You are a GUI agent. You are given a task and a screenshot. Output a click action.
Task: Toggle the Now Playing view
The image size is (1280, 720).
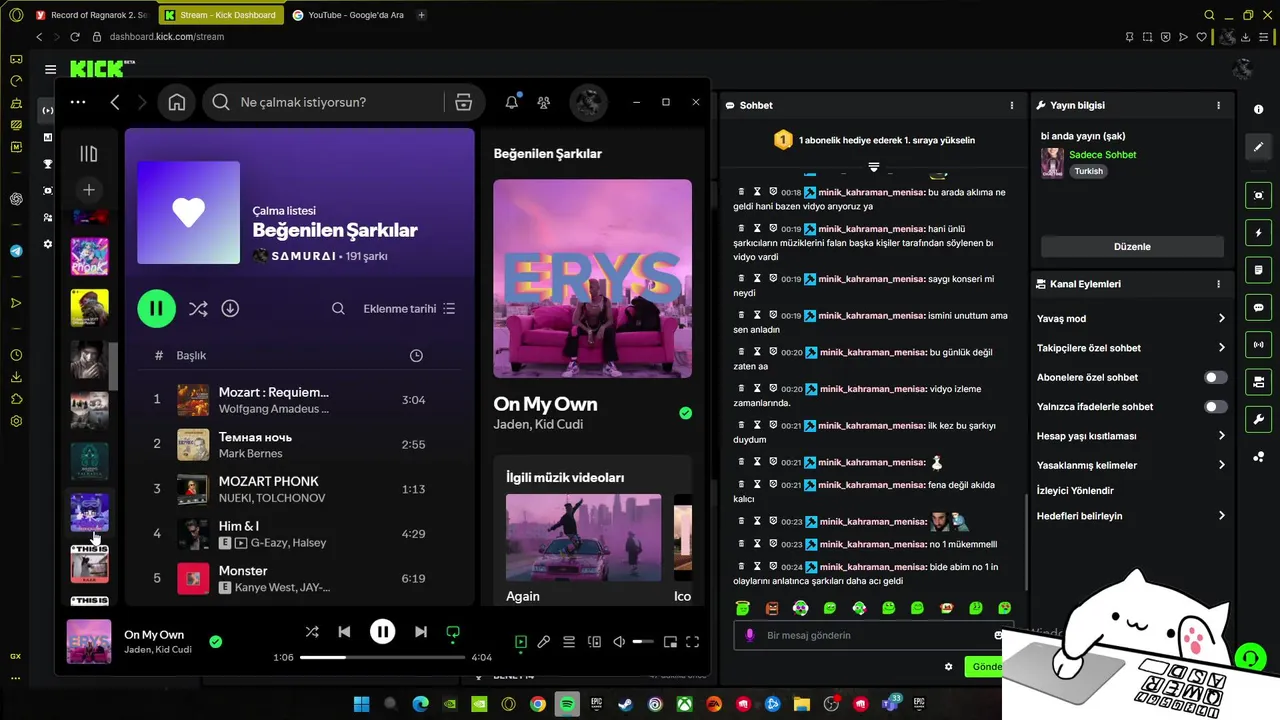coord(520,642)
